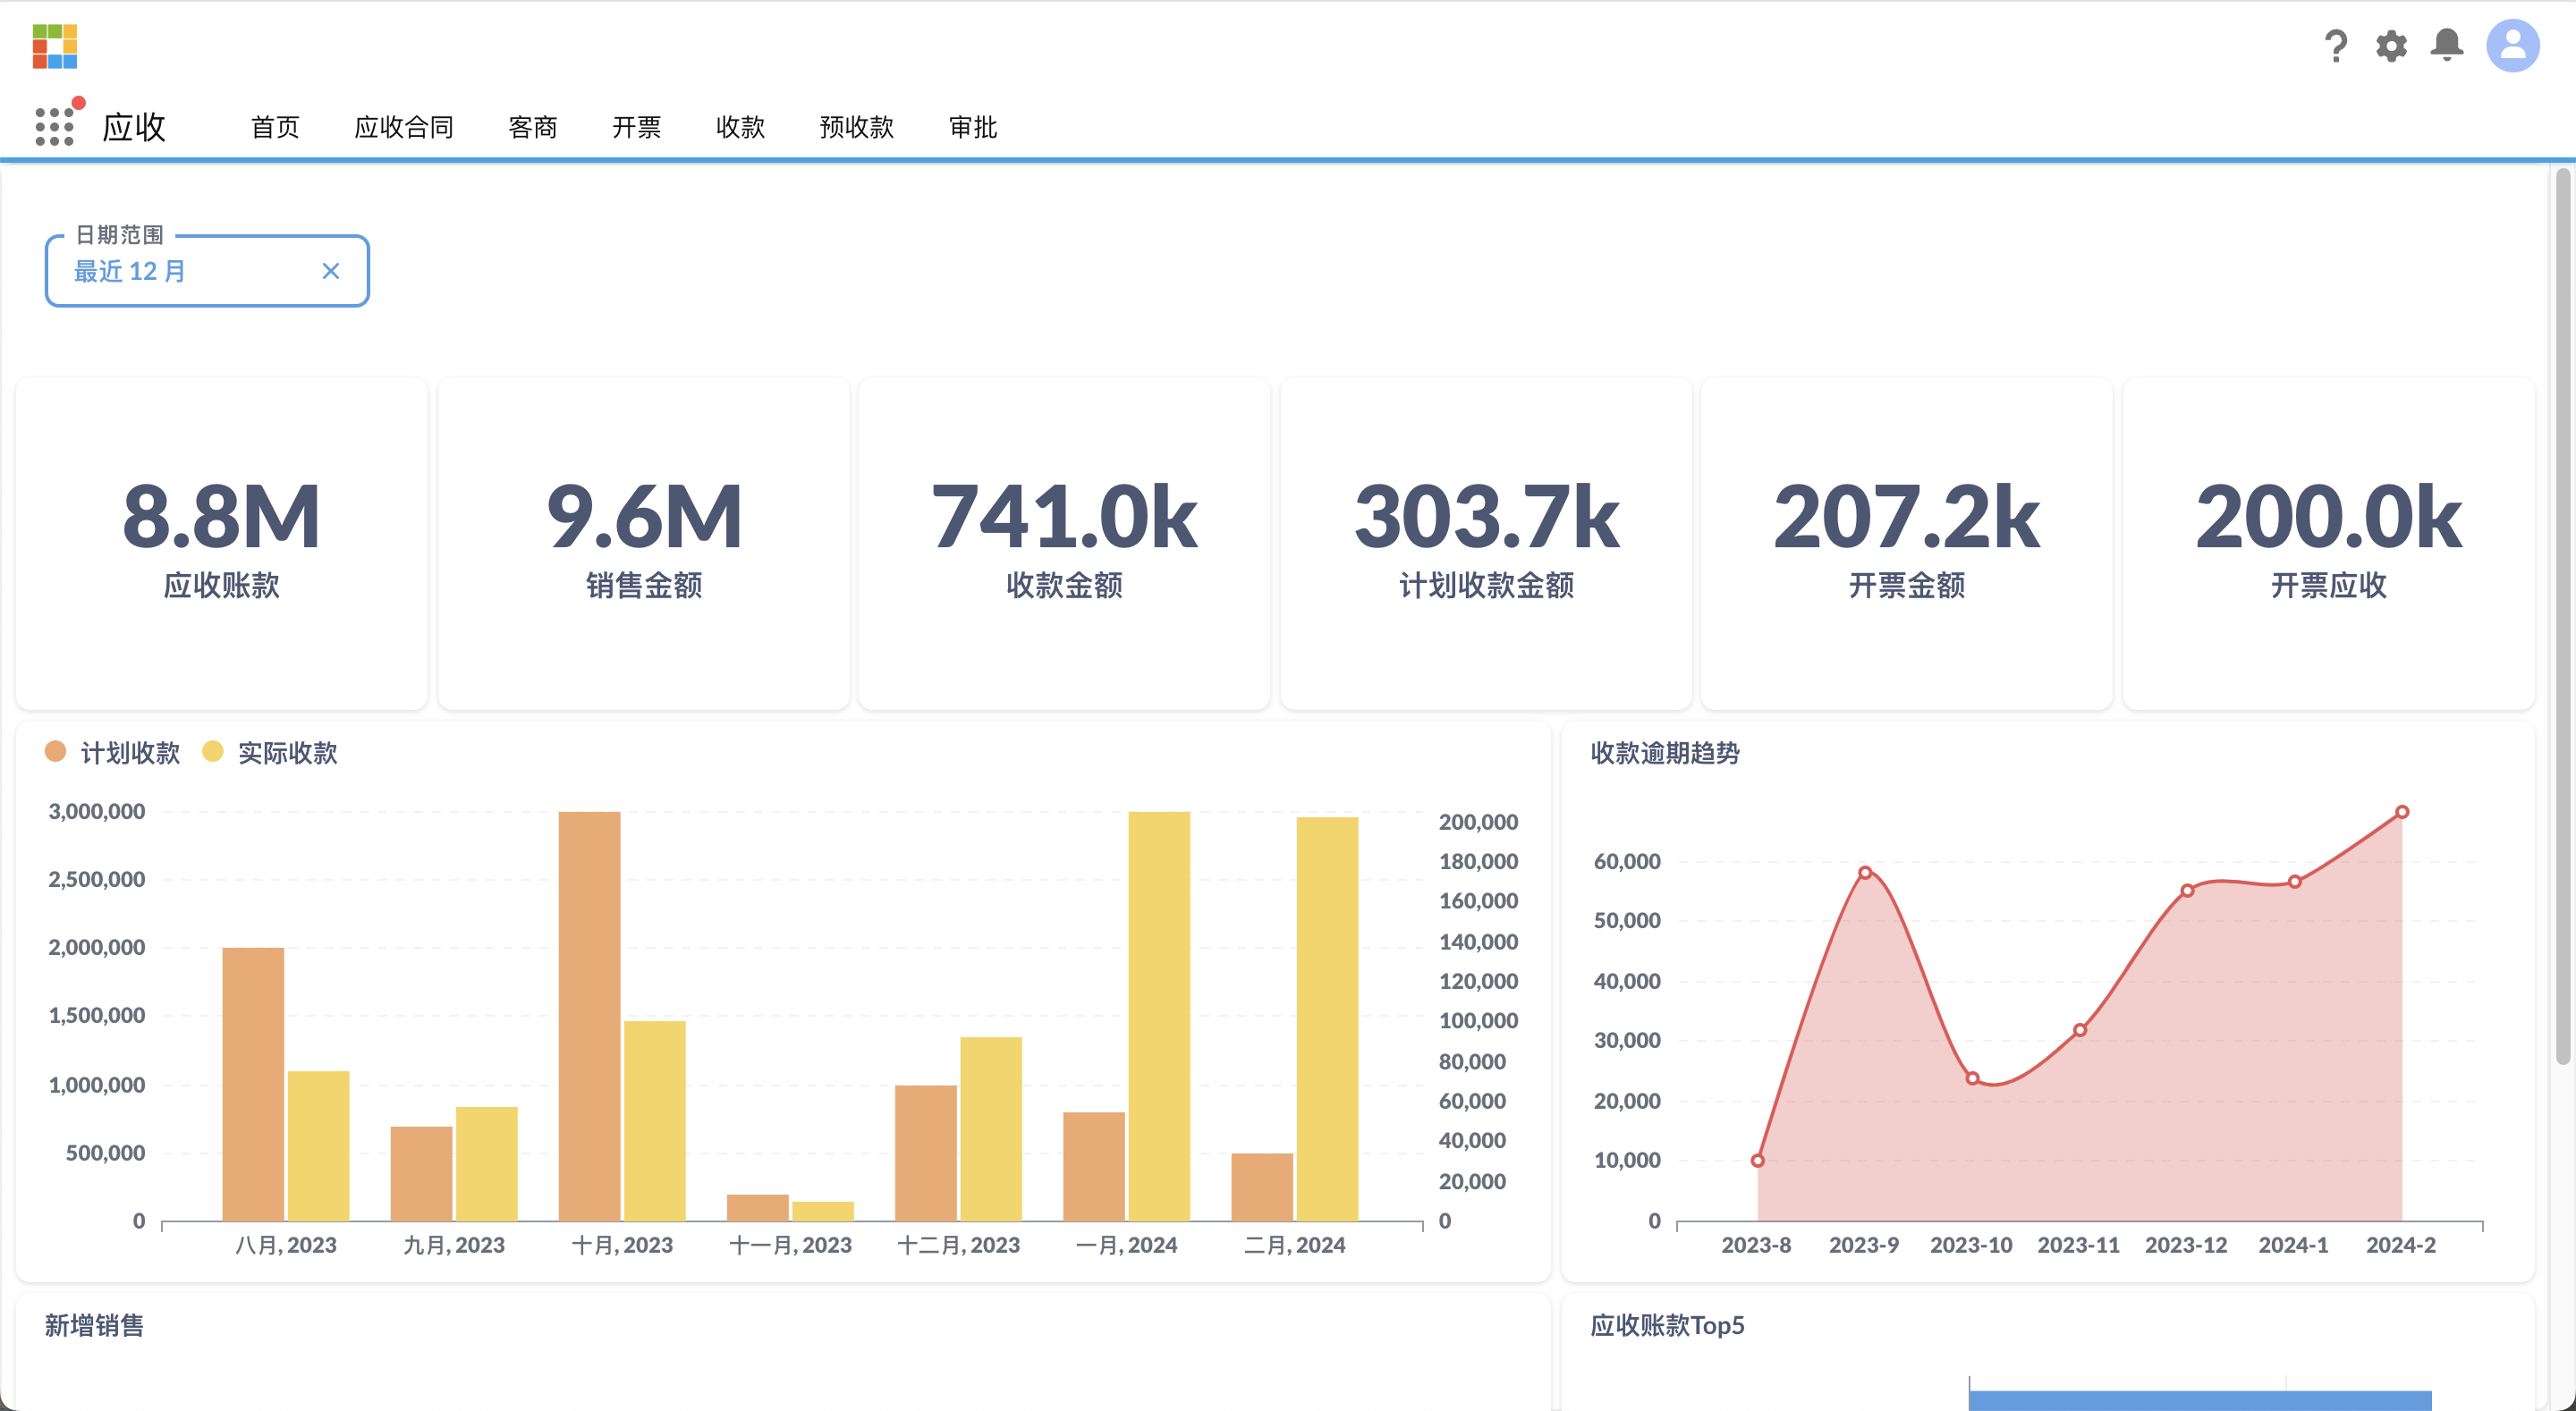Open the 预收款 menu item
Viewport: 2576px width, 1411px height.
(856, 127)
